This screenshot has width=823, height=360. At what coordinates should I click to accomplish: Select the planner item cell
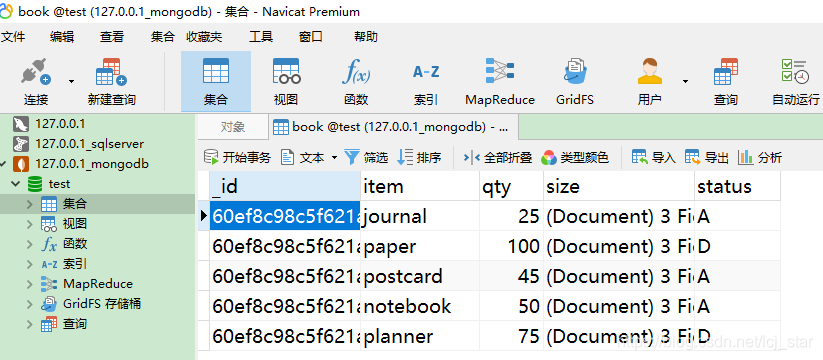tap(420, 335)
